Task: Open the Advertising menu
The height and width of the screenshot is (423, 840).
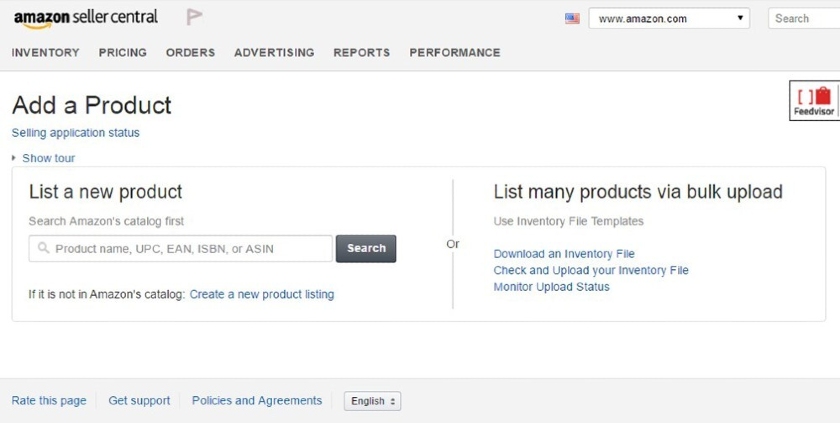Action: [274, 52]
